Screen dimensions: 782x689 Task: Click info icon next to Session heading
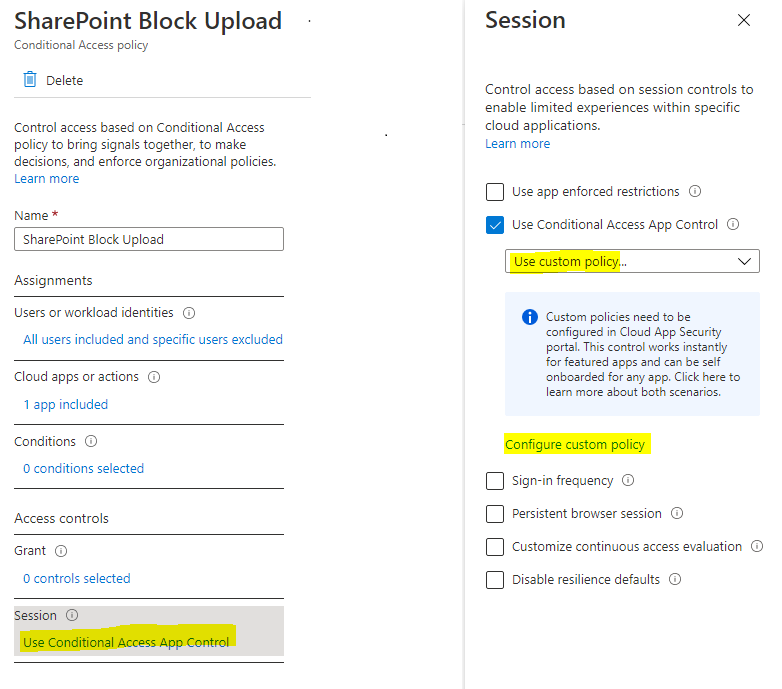click(x=72, y=615)
